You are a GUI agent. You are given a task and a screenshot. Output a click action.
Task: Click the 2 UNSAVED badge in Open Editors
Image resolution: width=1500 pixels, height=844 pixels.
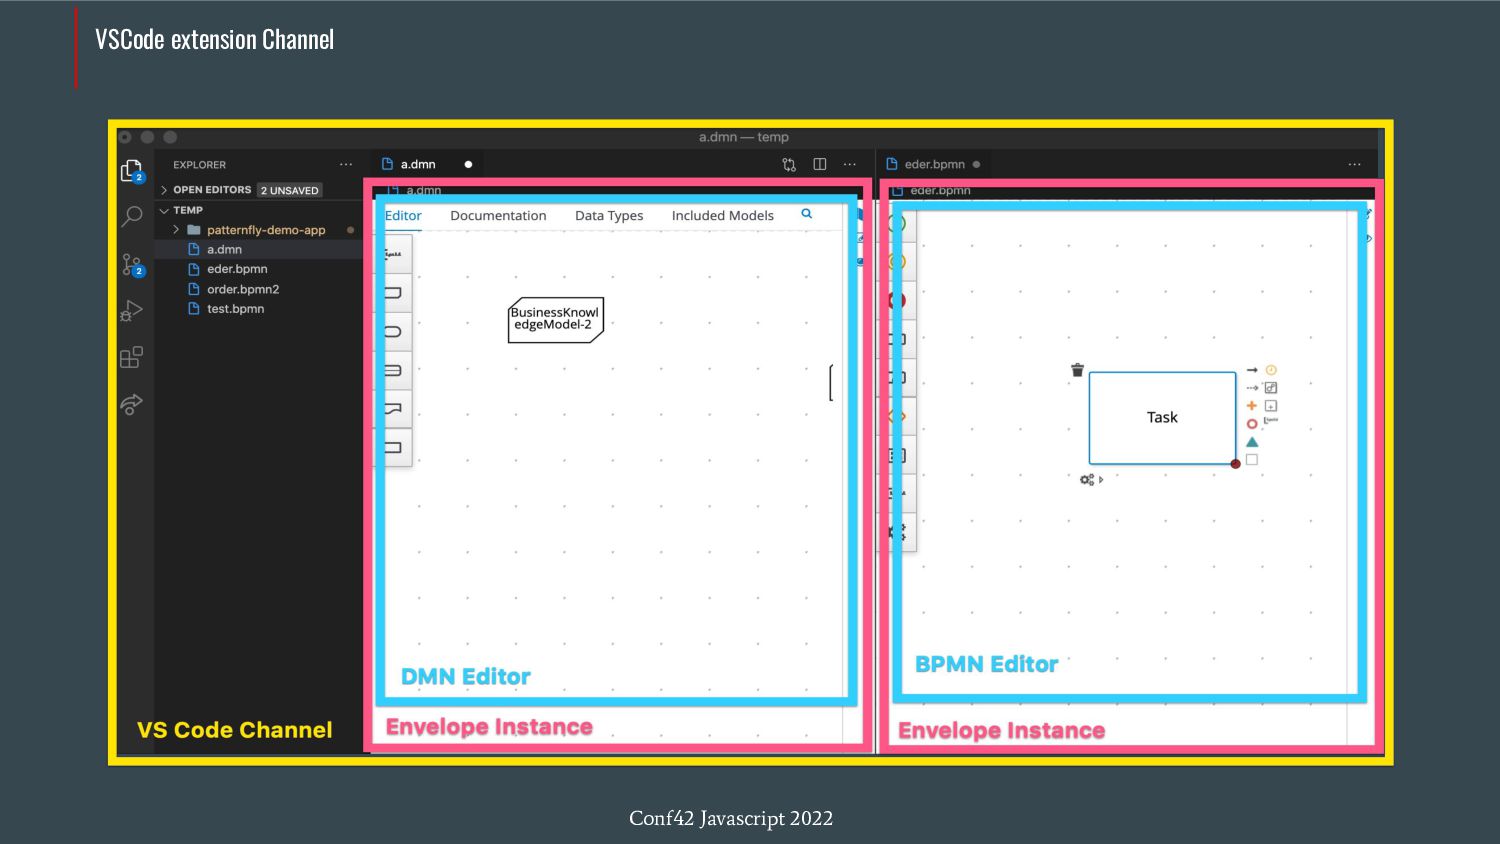click(x=290, y=190)
